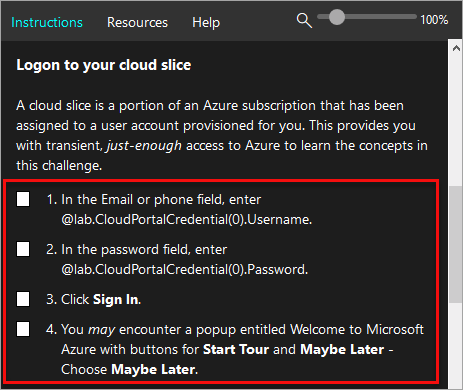Viewport: 463px width, 390px height.
Task: Click the CloudPortalCredential Username text
Action: tap(187, 219)
